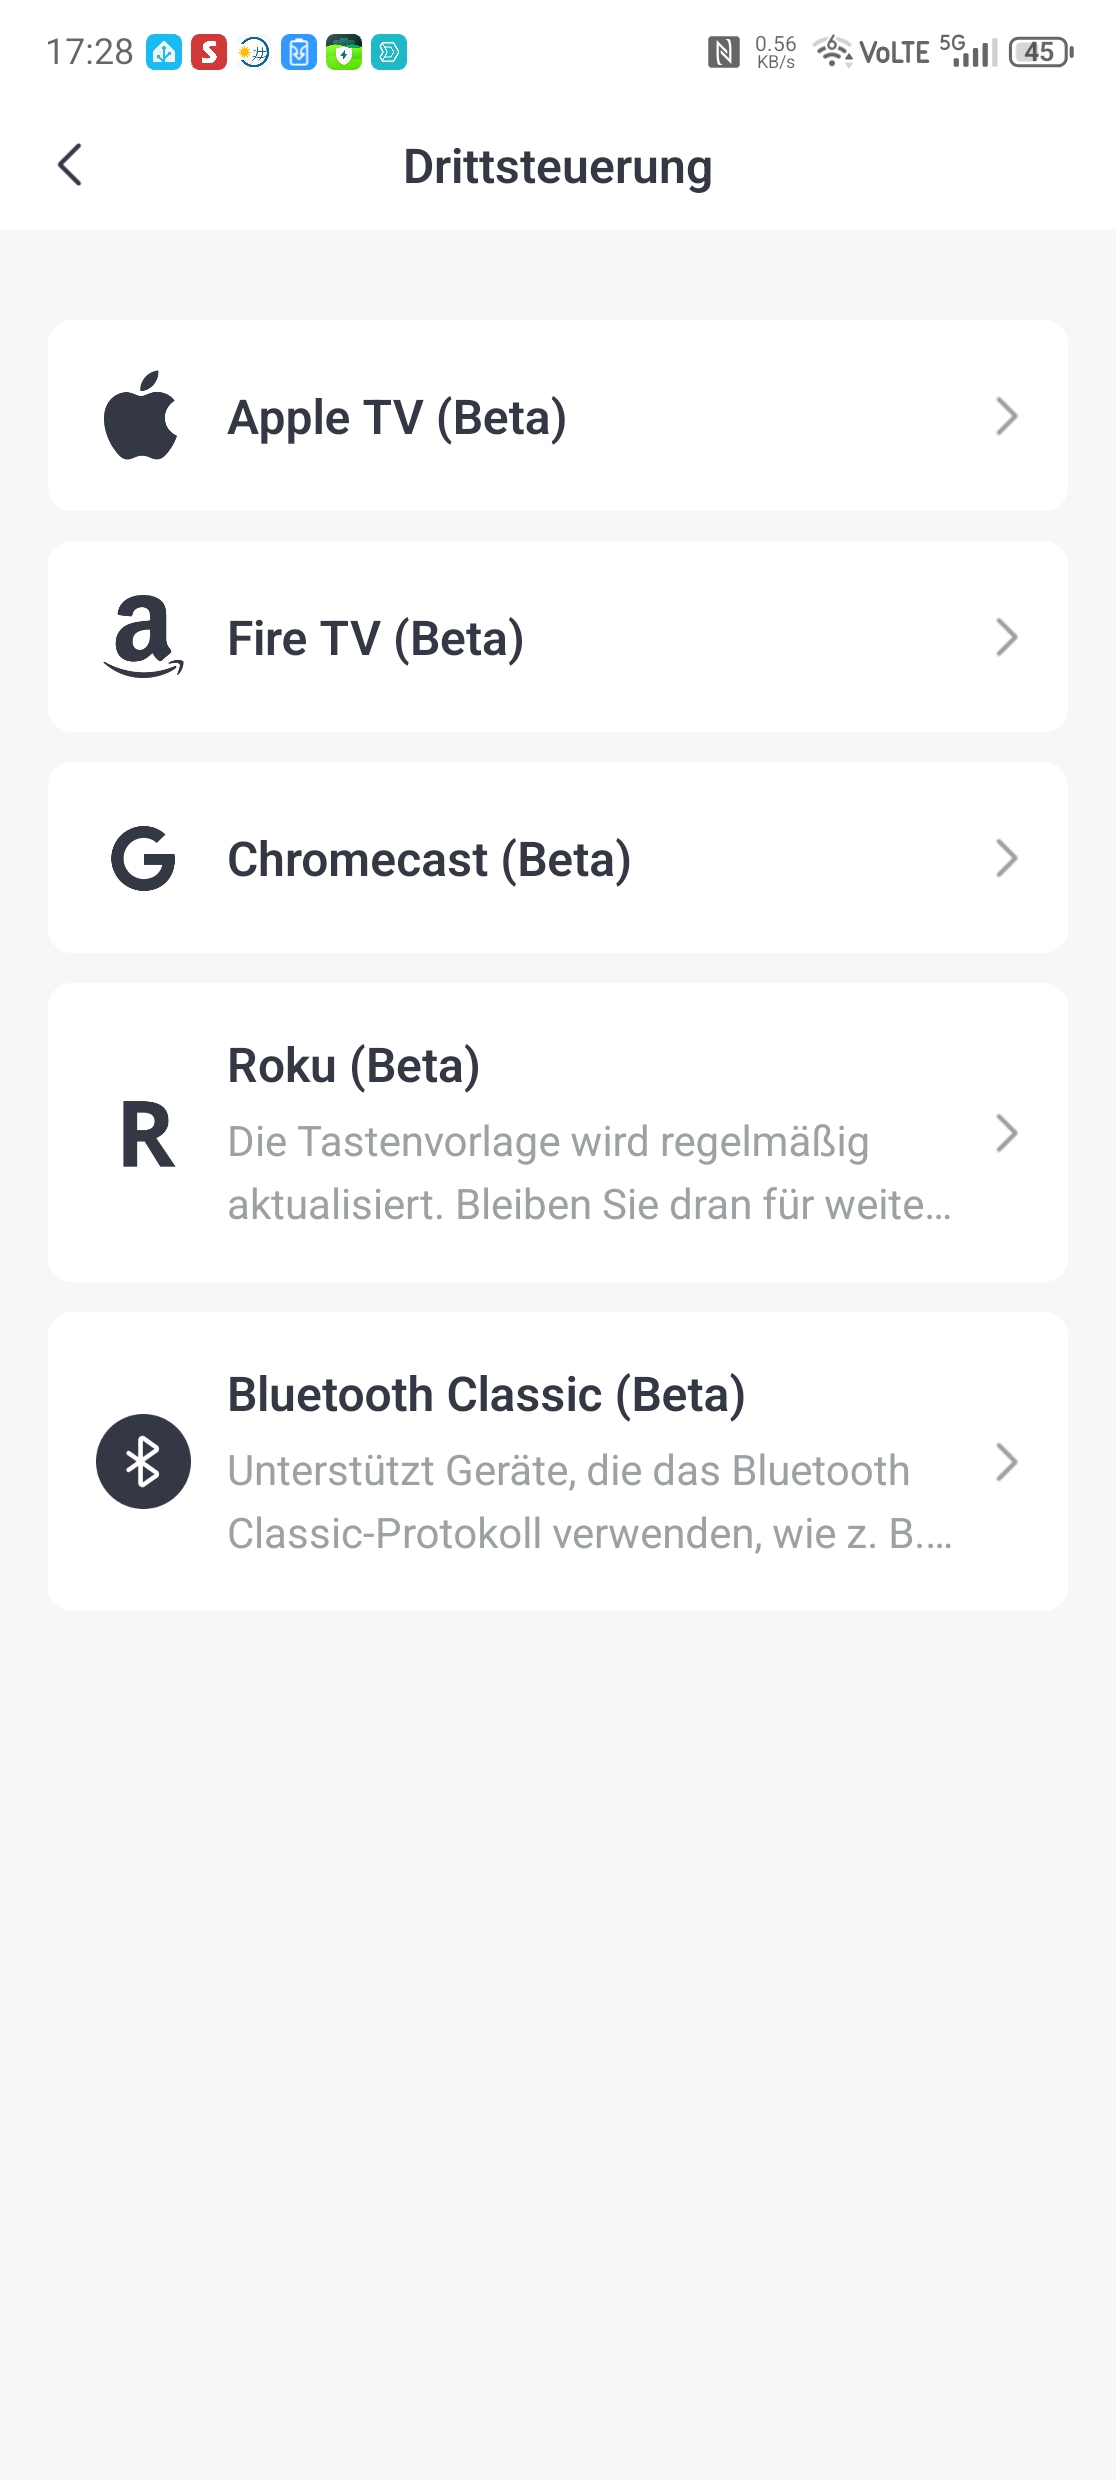Image resolution: width=1116 pixels, height=2480 pixels.
Task: Select Fire TV (Beta) entry
Action: tap(375, 639)
